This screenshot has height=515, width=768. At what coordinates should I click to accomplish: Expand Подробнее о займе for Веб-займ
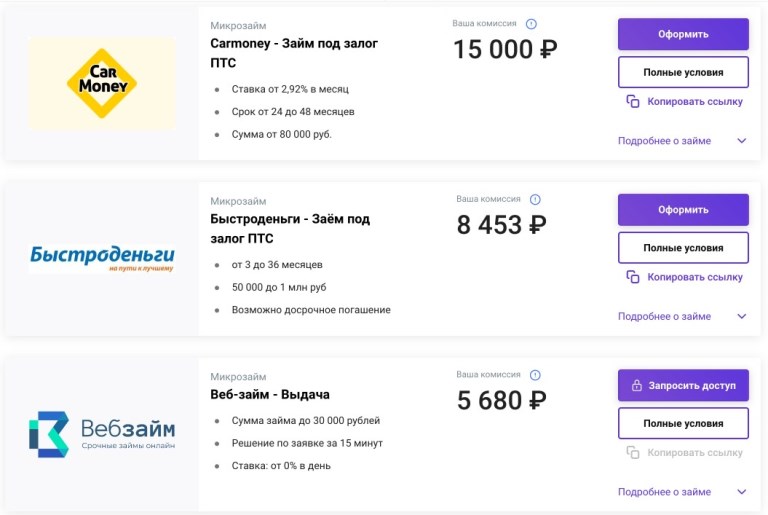coord(742,492)
